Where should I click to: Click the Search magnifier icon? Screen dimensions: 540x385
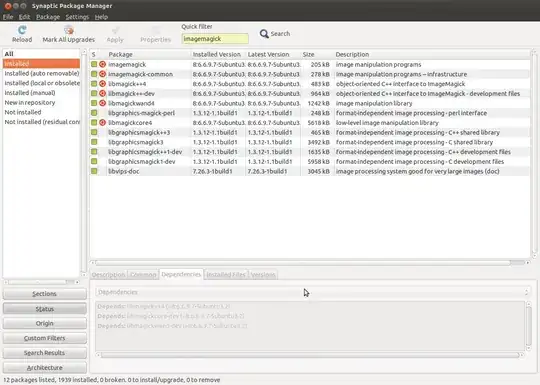pyautogui.click(x=264, y=34)
